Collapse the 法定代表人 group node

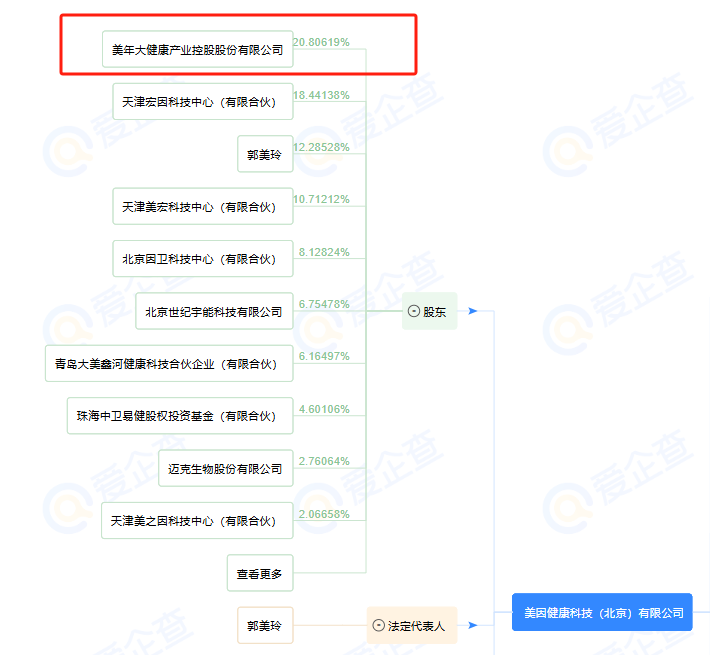tap(379, 625)
